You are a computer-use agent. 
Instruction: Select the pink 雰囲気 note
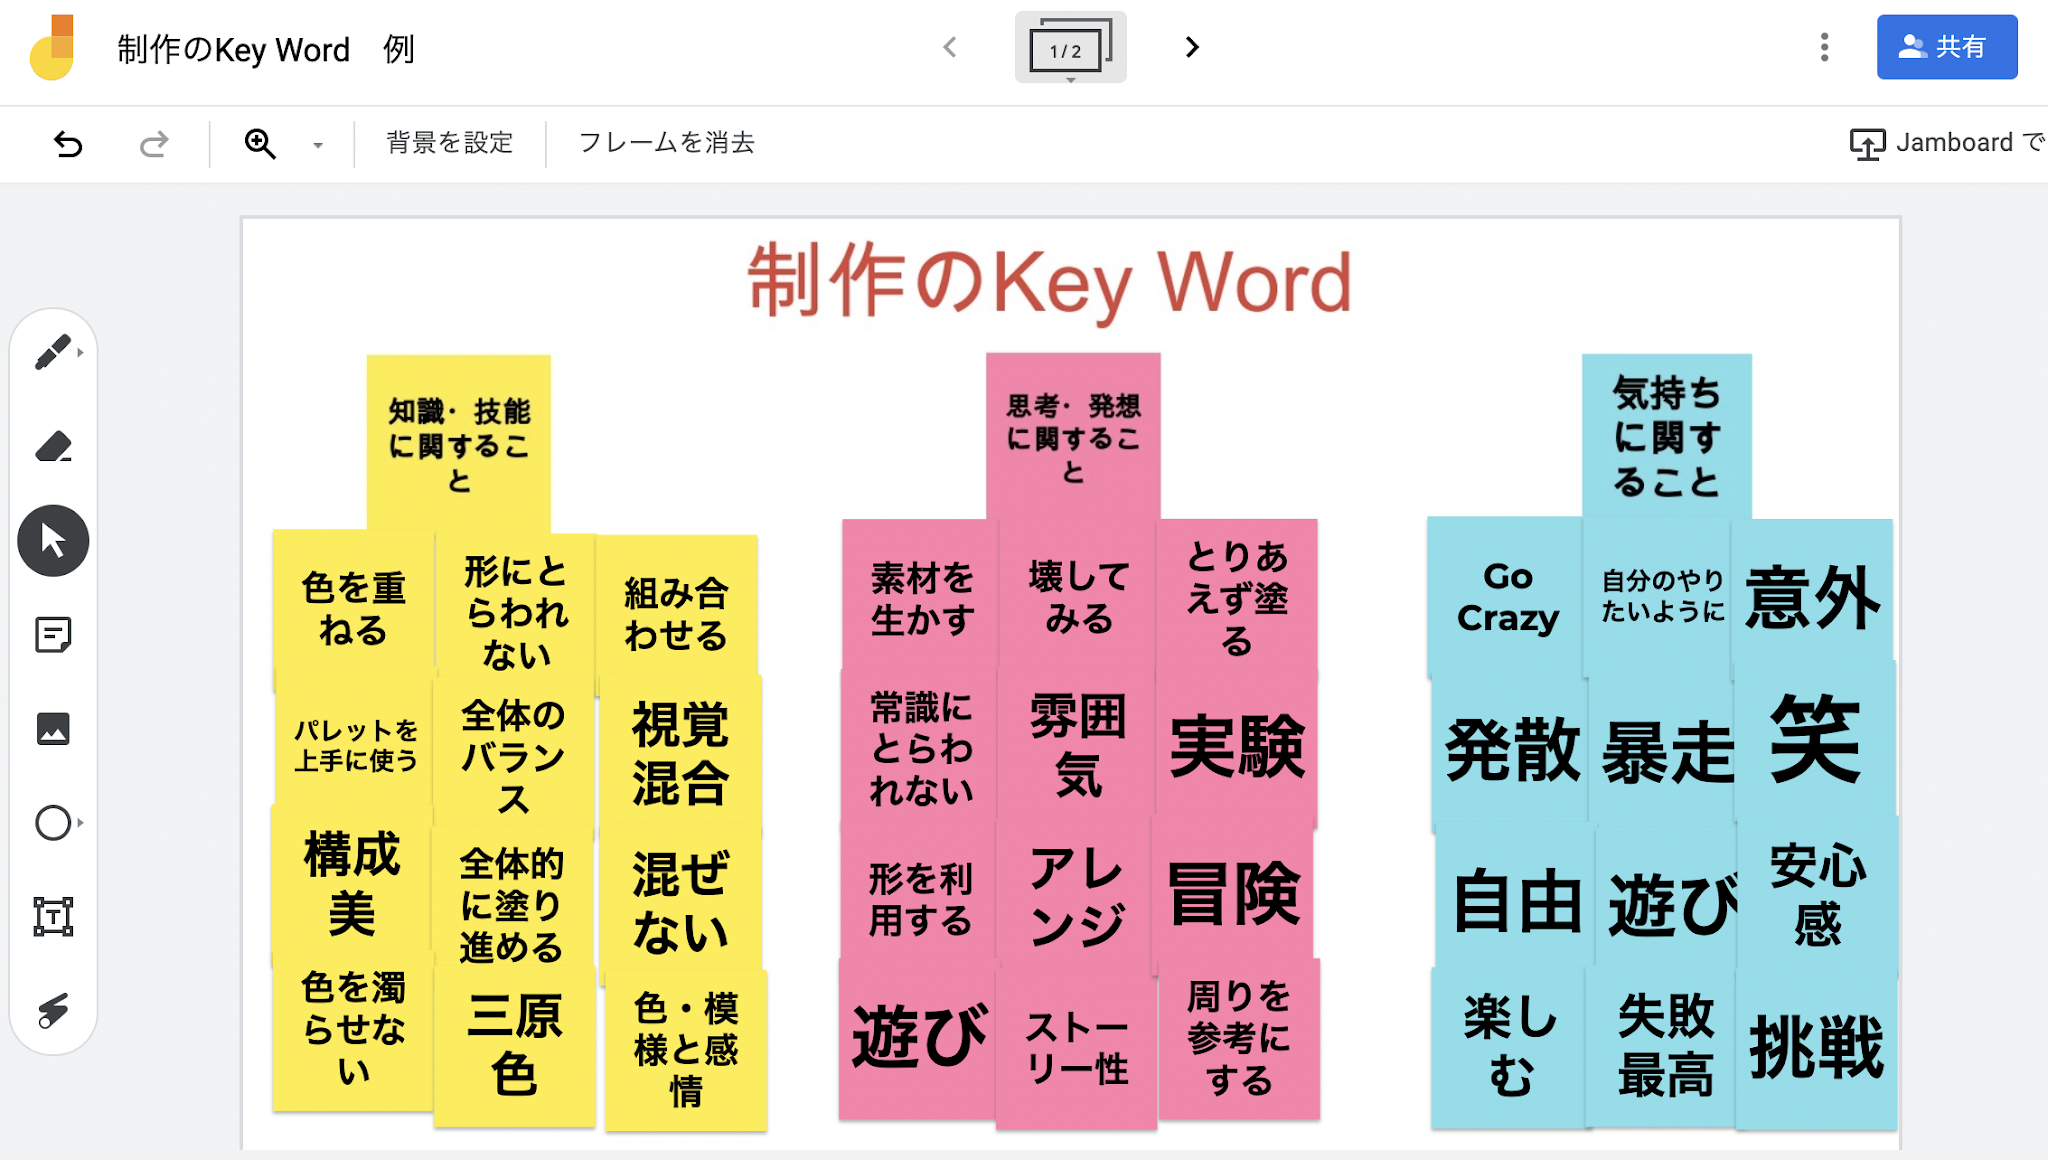click(1078, 746)
